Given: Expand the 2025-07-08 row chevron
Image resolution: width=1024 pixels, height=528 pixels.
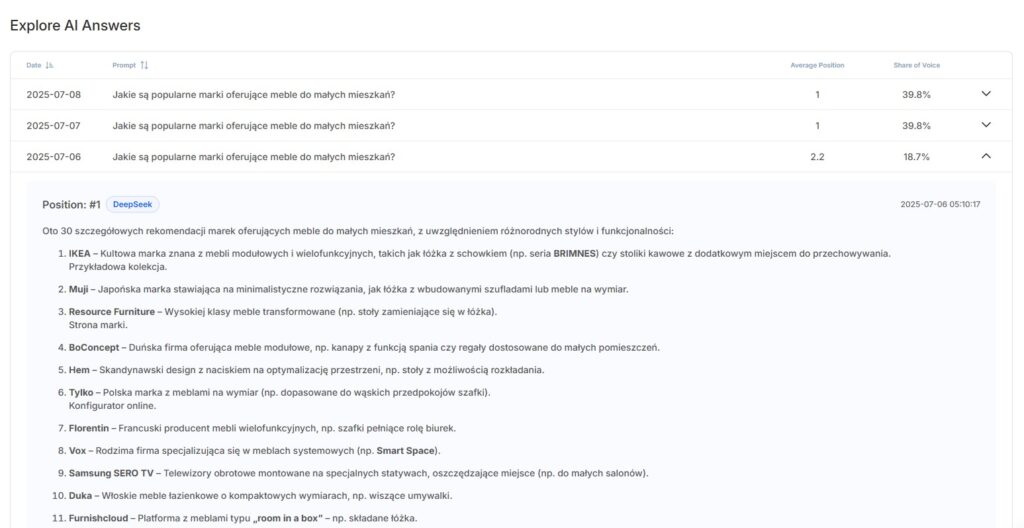Looking at the screenshot, I should point(986,94).
